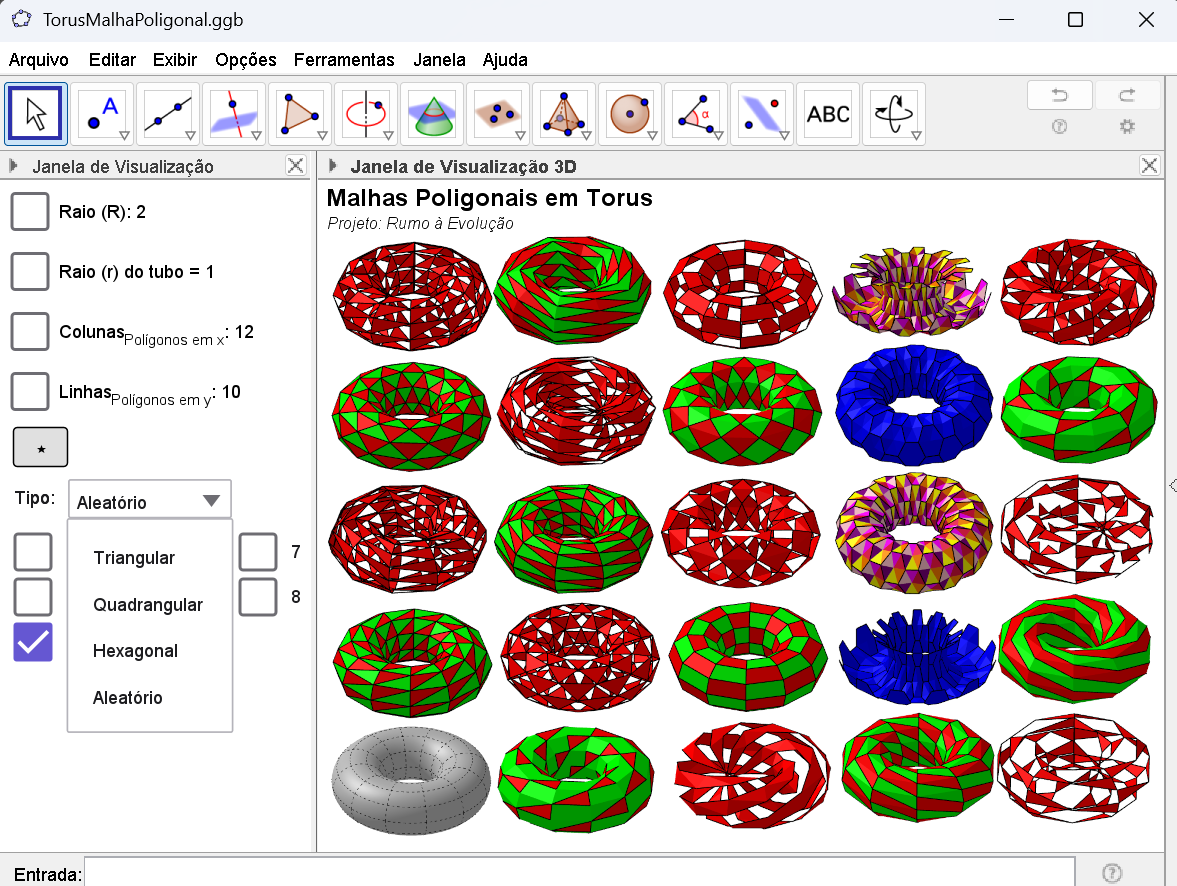The width and height of the screenshot is (1177, 886).
Task: Select the Point tool
Action: [102, 114]
